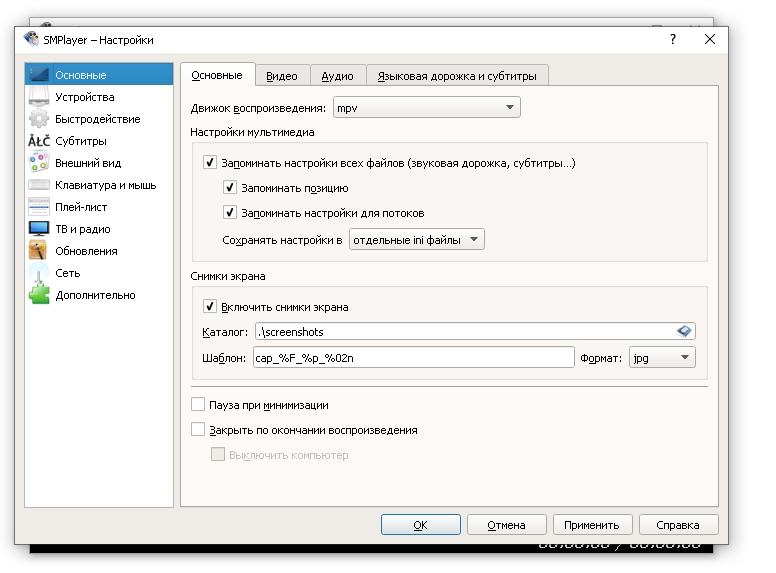This screenshot has height=573, width=776.
Task: Select the Внешний вид palette icon
Action: point(38,163)
